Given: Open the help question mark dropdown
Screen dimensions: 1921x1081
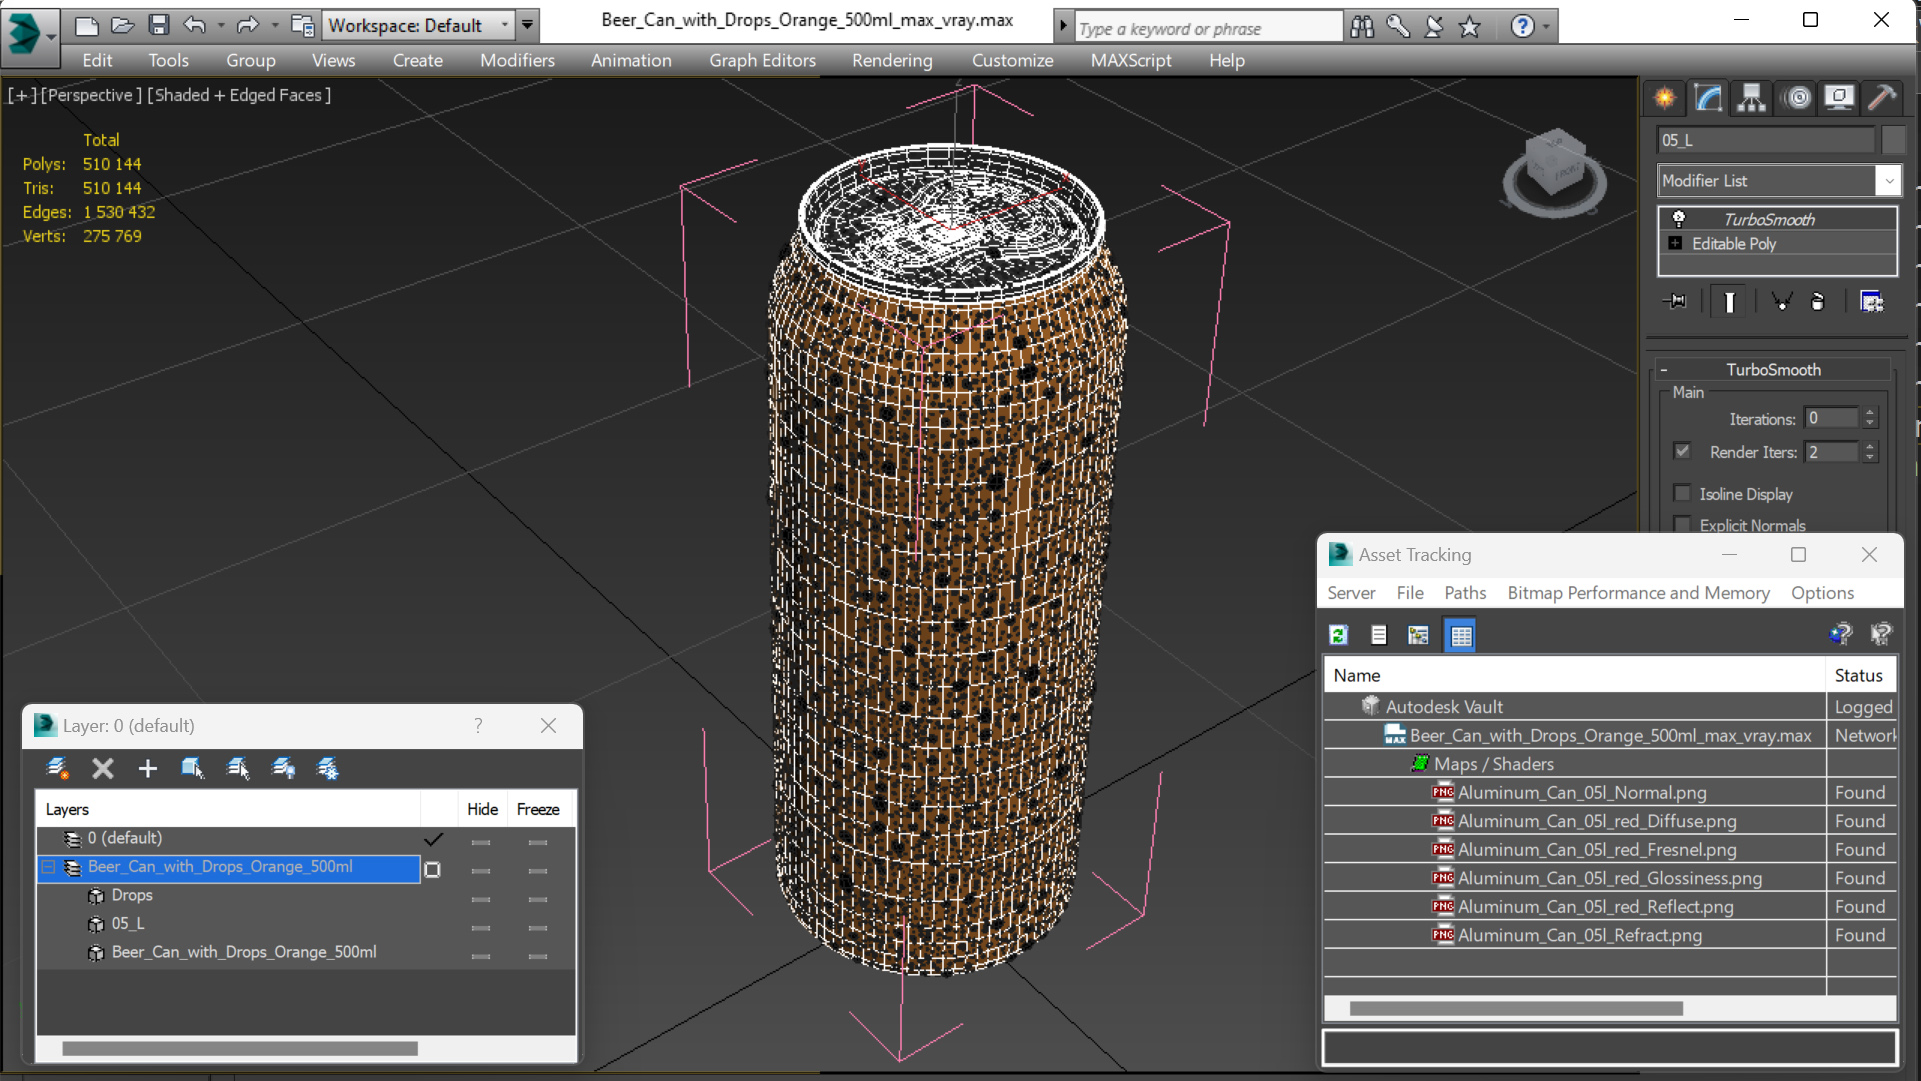Looking at the screenshot, I should [1546, 27].
